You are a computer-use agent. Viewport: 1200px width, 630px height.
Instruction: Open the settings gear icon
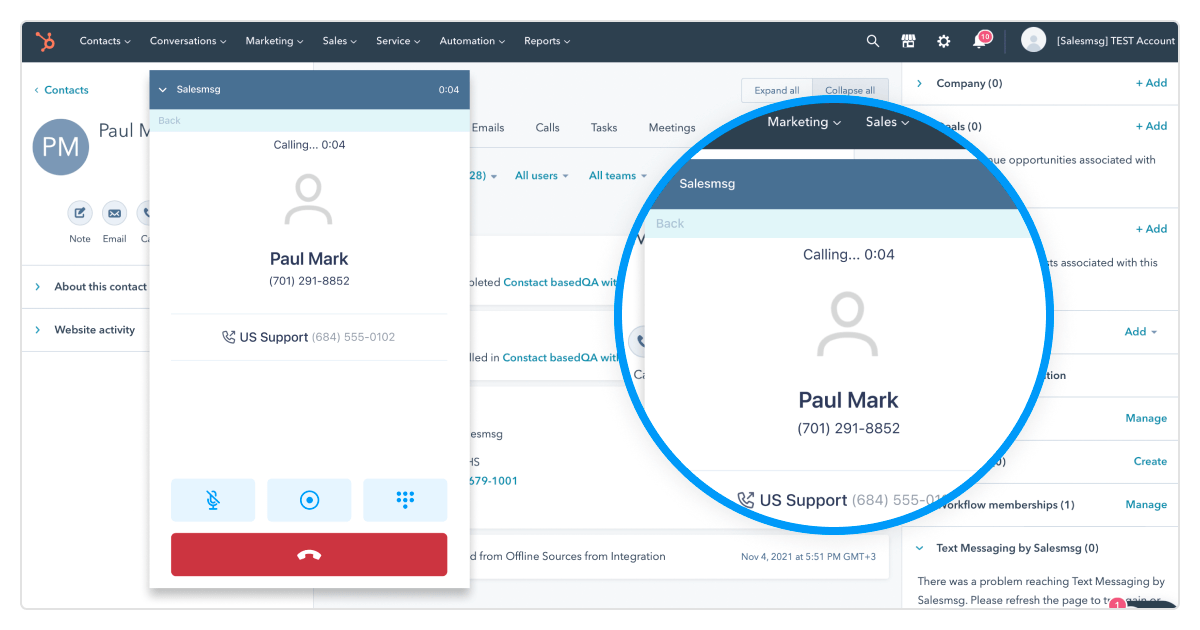944,41
